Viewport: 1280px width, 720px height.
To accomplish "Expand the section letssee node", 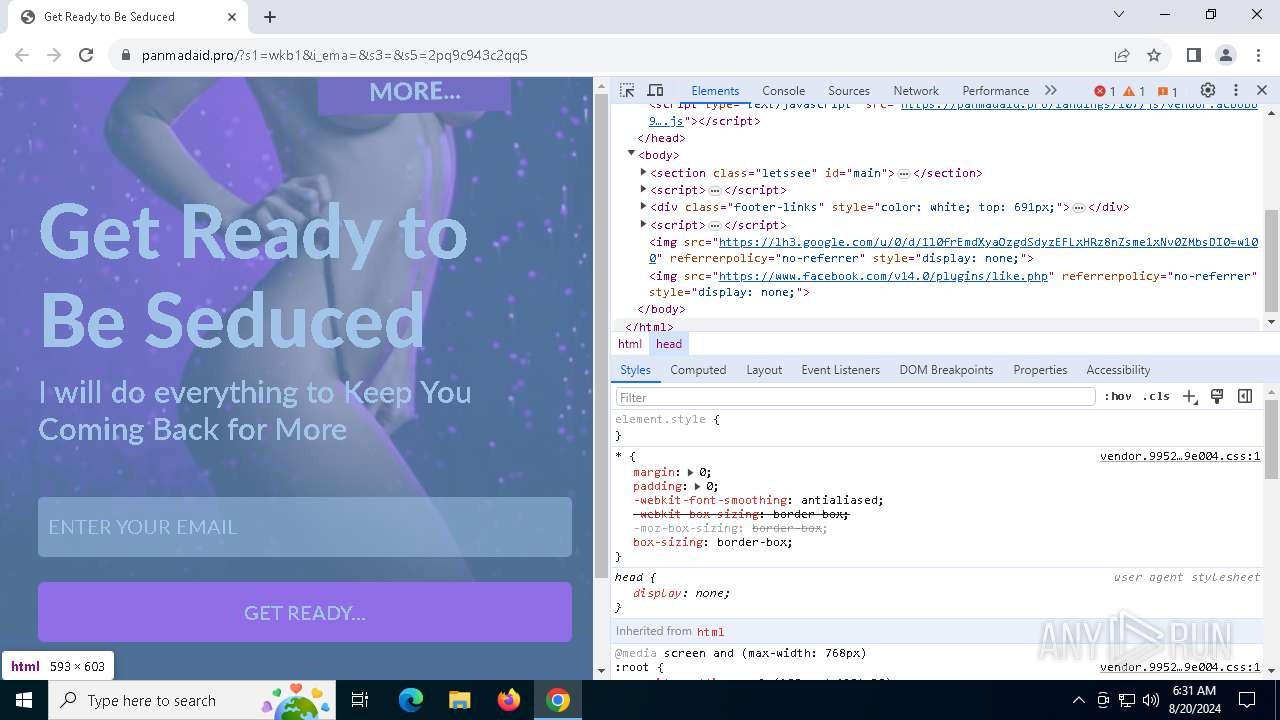I will tap(643, 172).
